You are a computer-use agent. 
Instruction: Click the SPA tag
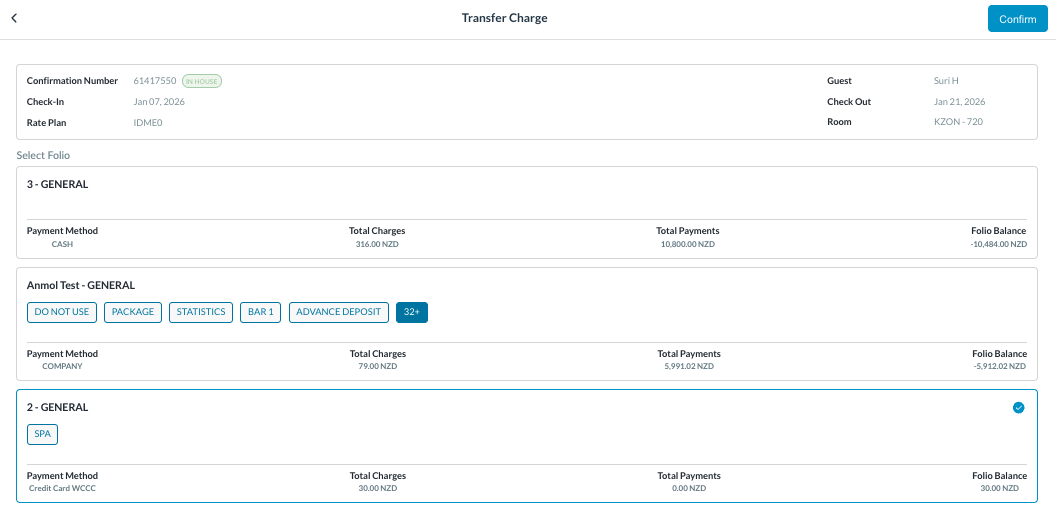click(43, 434)
